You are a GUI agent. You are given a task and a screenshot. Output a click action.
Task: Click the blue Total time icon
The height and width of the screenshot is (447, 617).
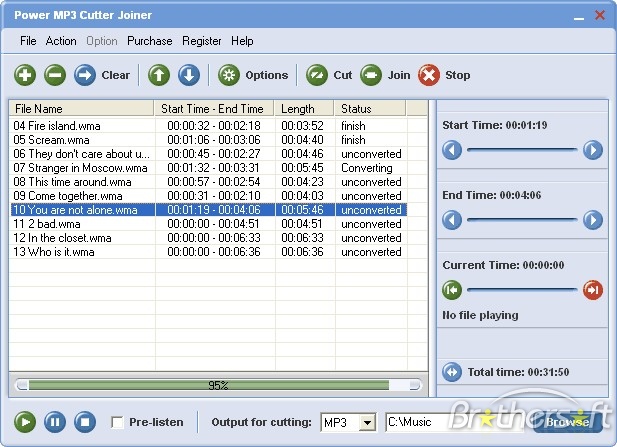click(x=452, y=372)
